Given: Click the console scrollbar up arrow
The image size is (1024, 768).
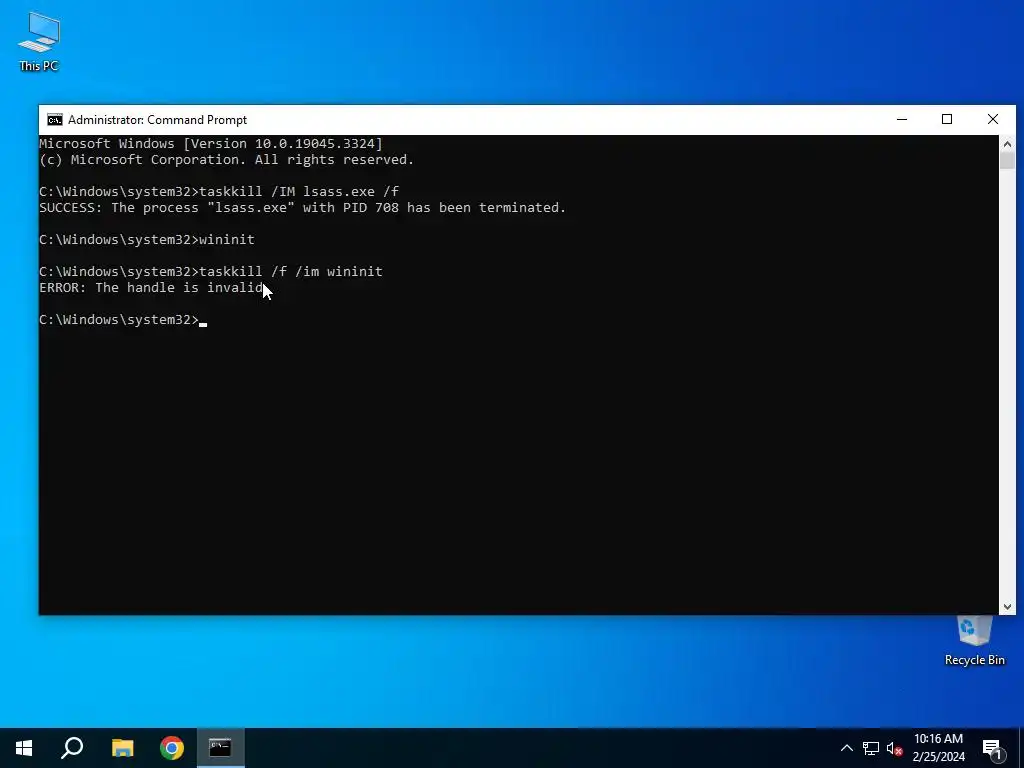Looking at the screenshot, I should pos(1007,144).
